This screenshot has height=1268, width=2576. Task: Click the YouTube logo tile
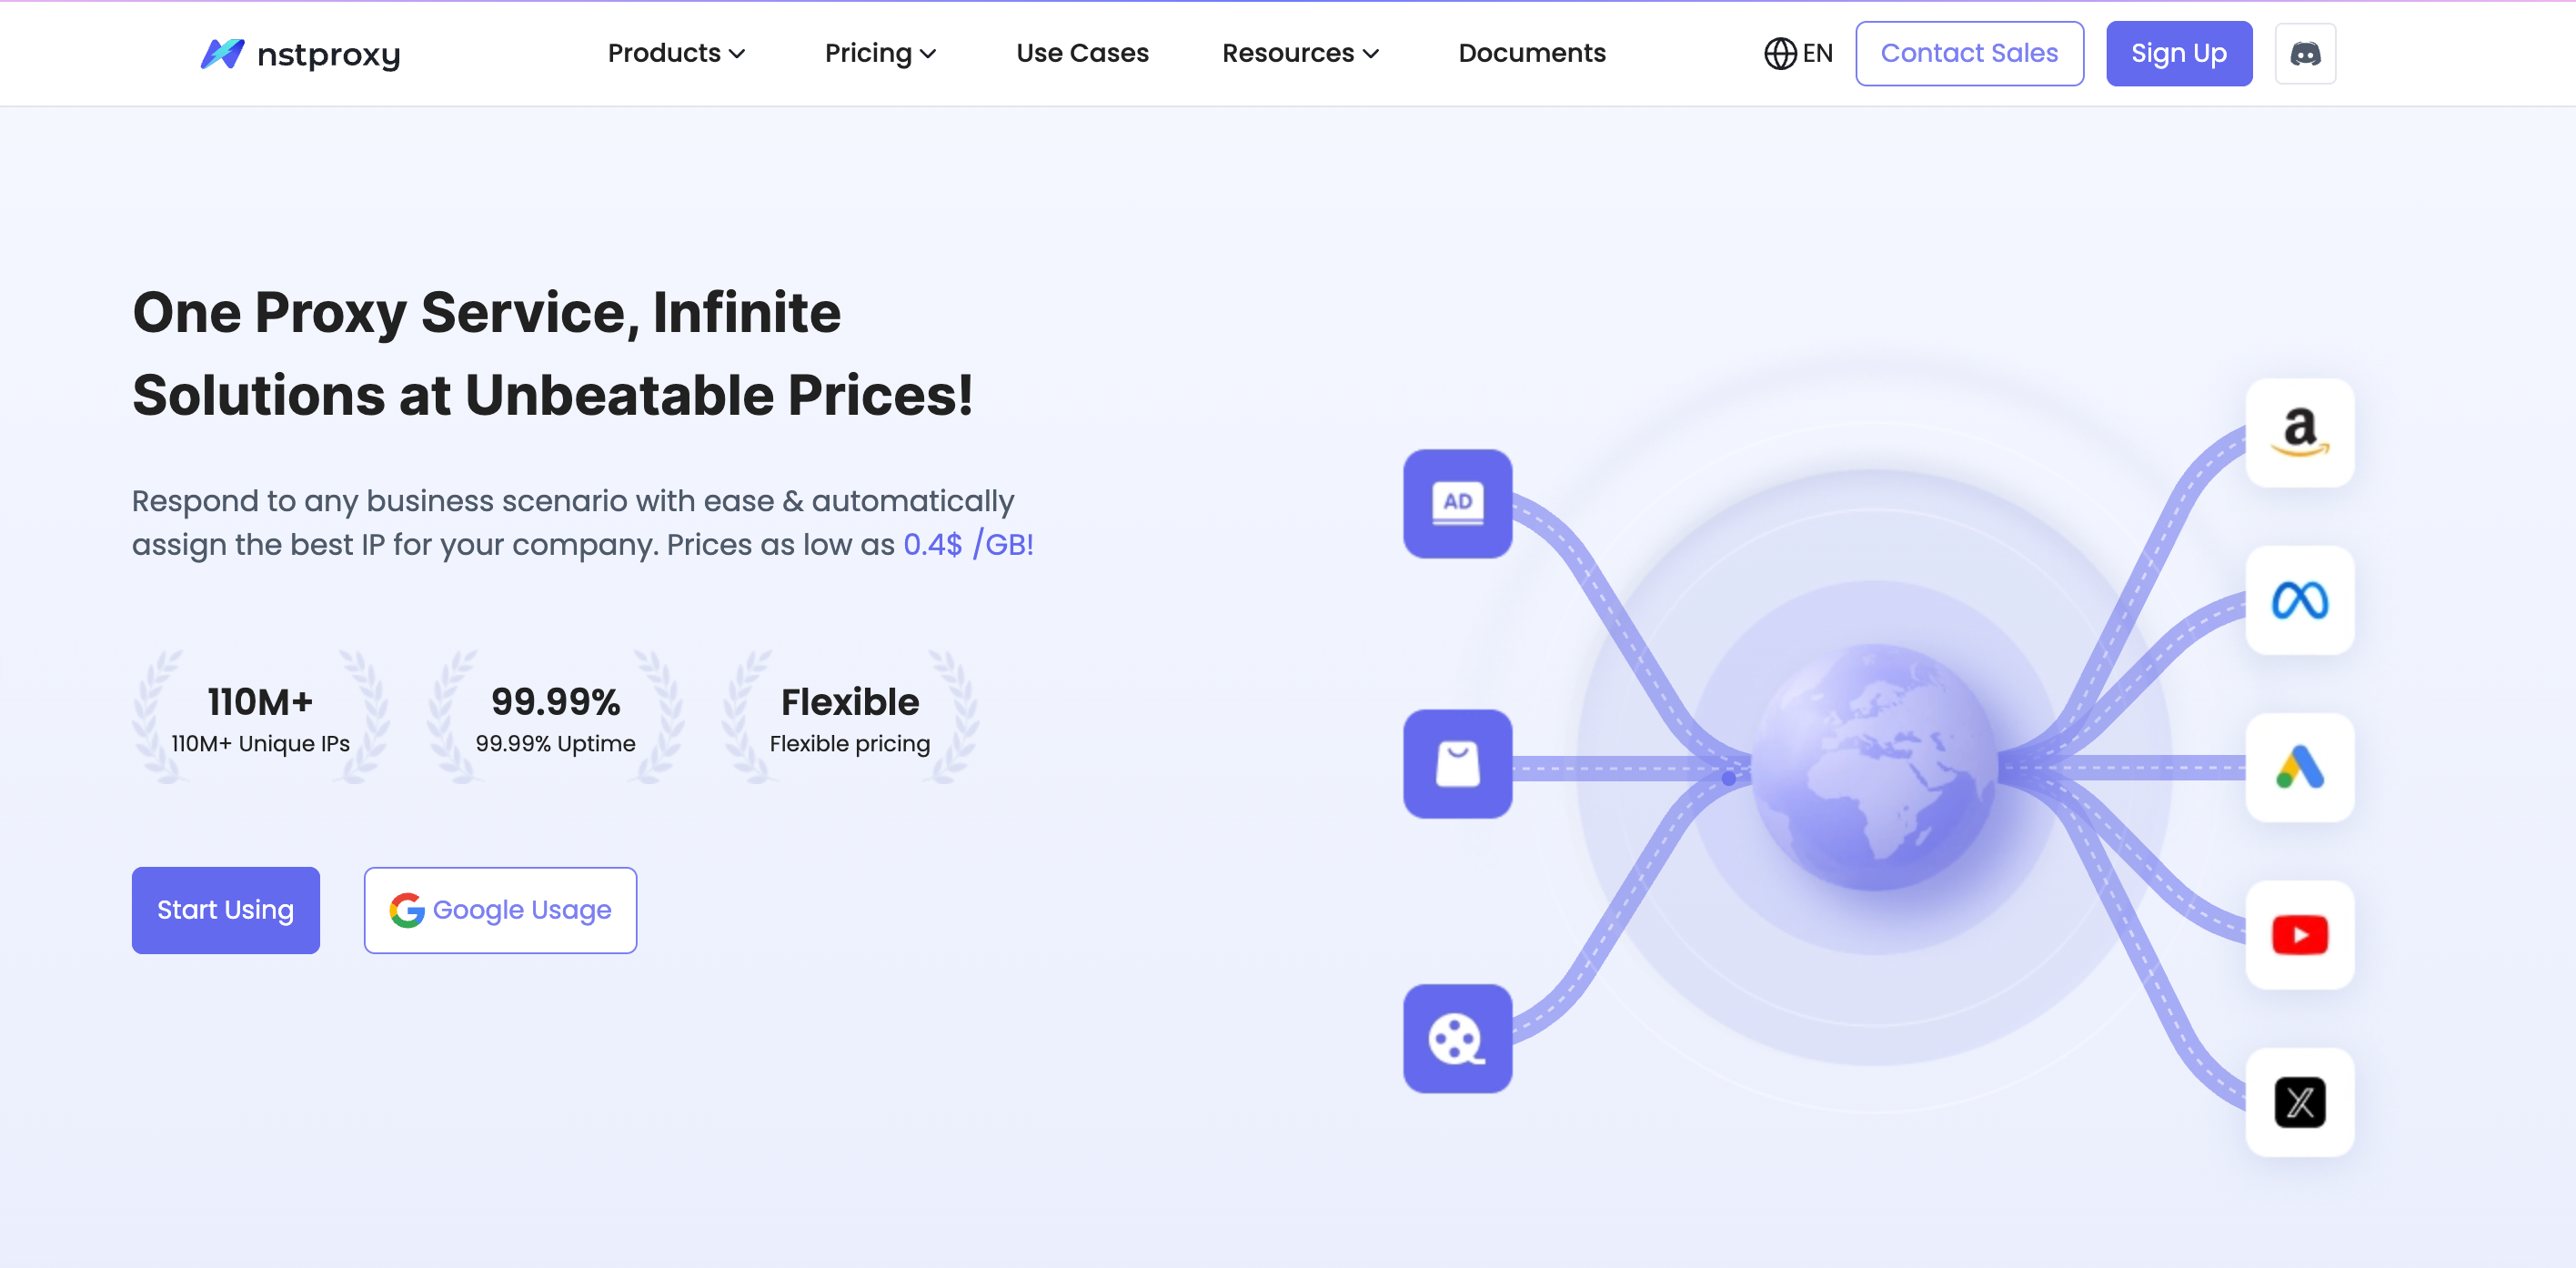(x=2299, y=935)
